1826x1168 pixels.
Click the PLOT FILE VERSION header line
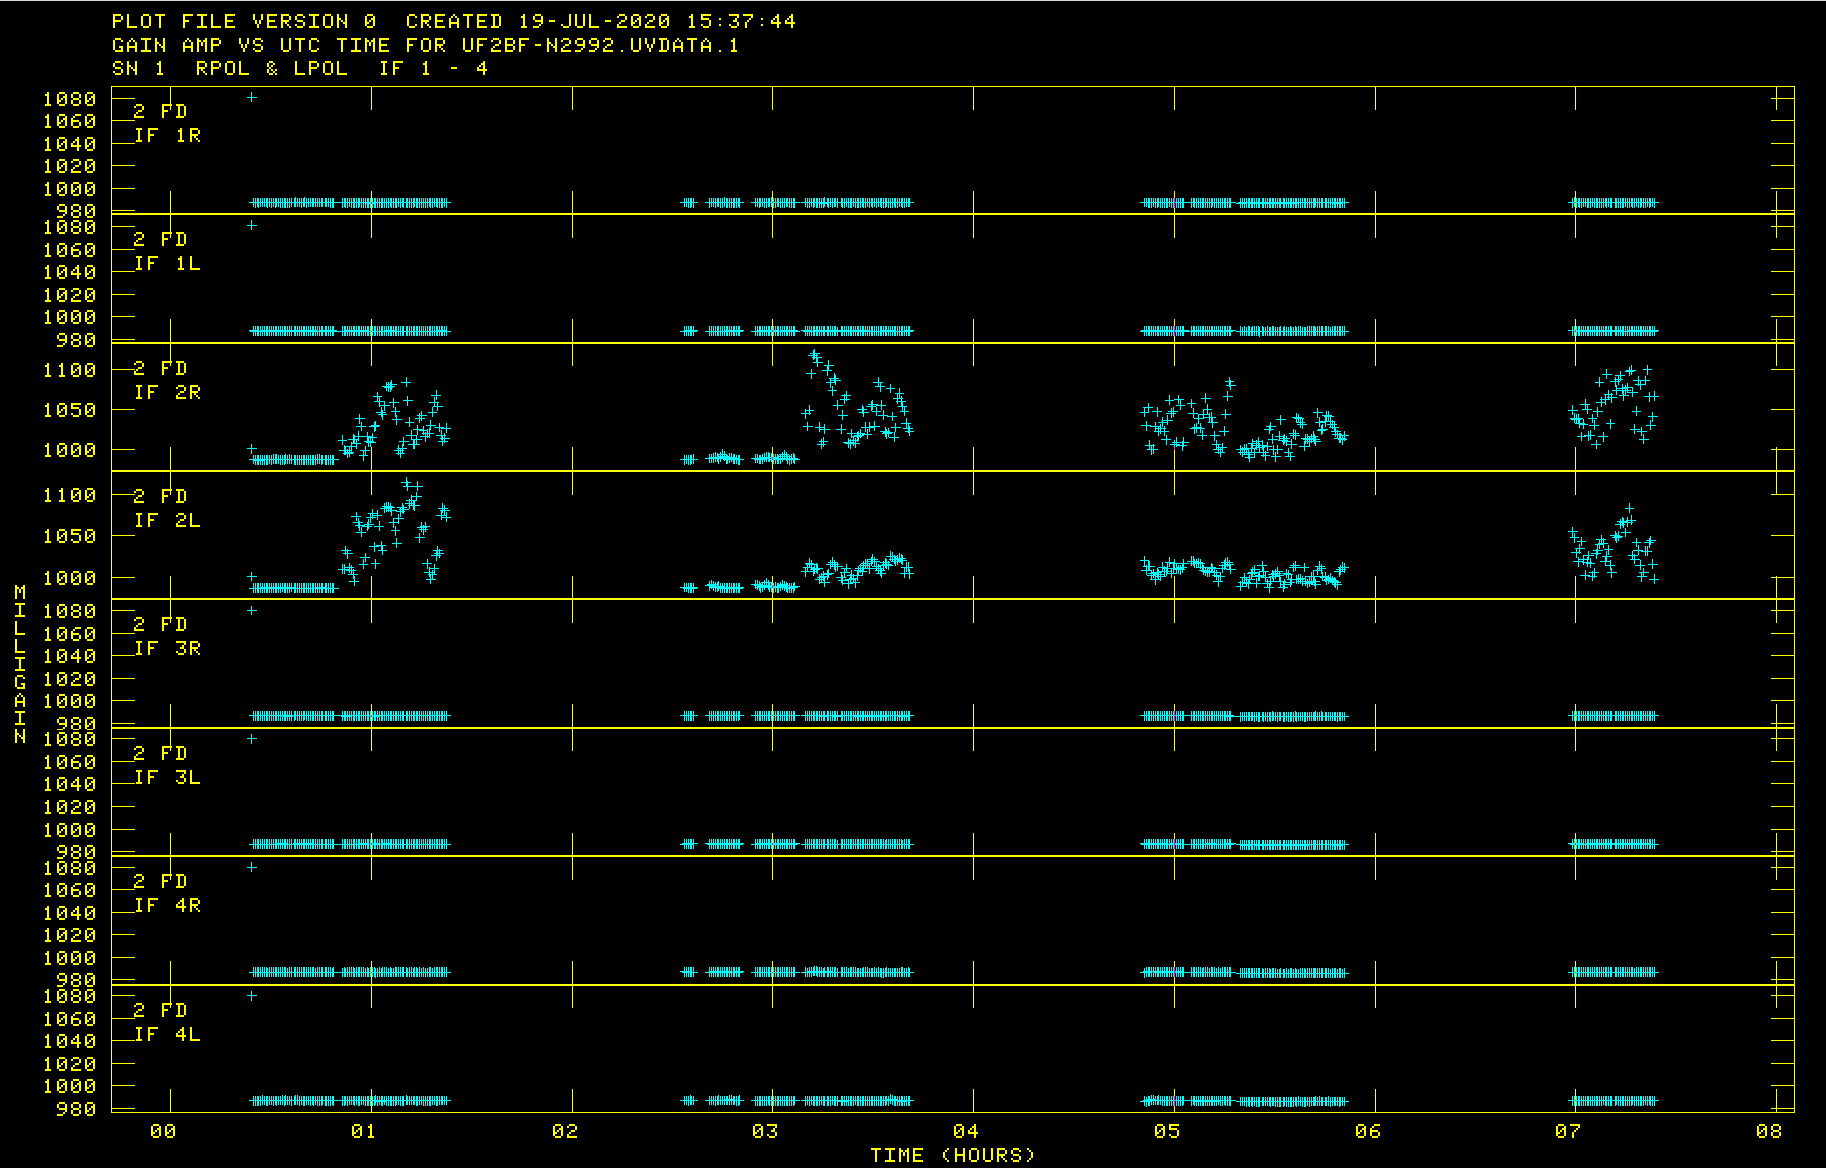point(453,21)
